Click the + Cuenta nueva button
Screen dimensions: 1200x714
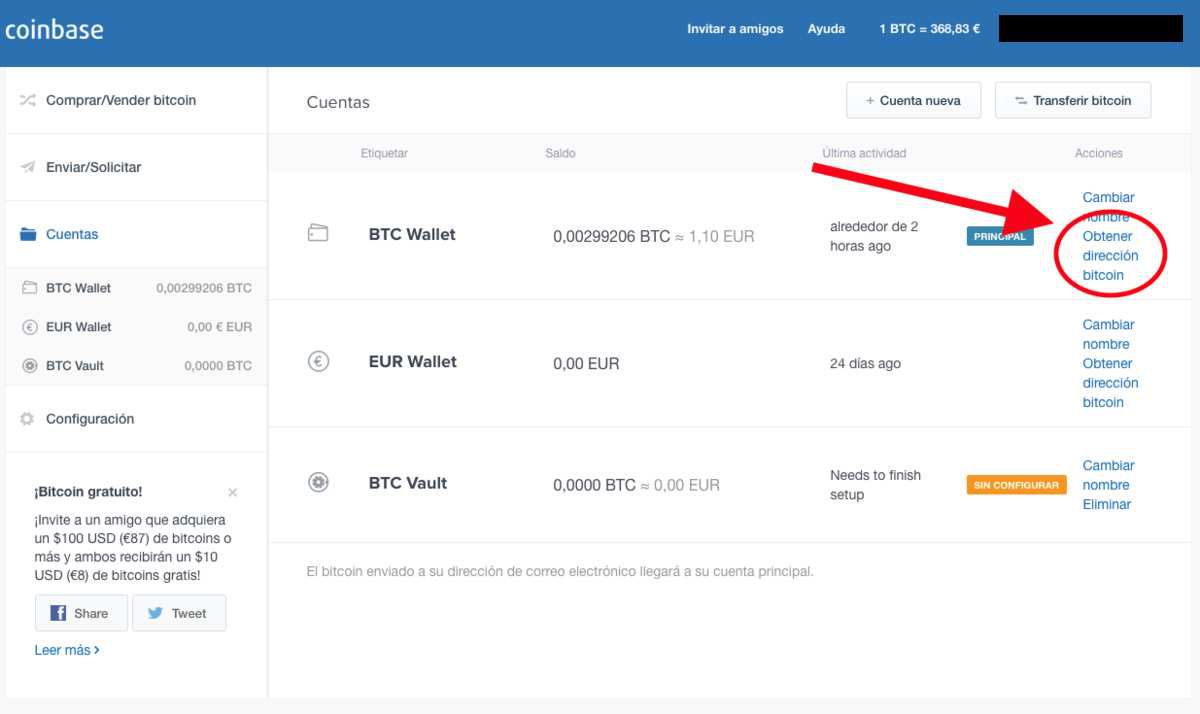[x=913, y=100]
